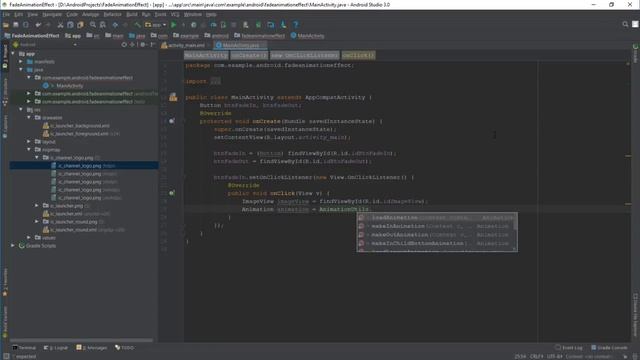The width and height of the screenshot is (640, 360).
Task: Click the Find magnifier toolbar icon
Action: (x=93, y=25)
